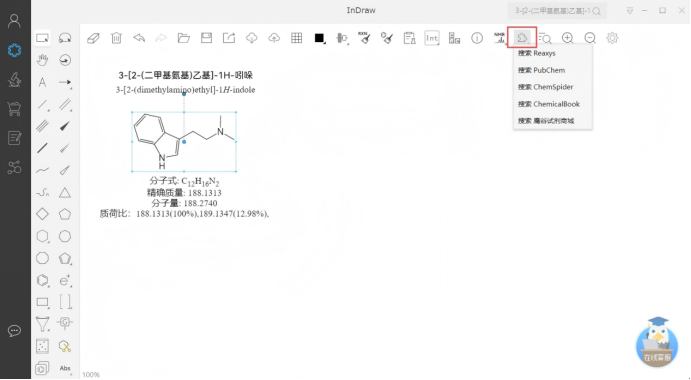Click the cloud upload icon
This screenshot has height=380, width=691.
click(274, 38)
